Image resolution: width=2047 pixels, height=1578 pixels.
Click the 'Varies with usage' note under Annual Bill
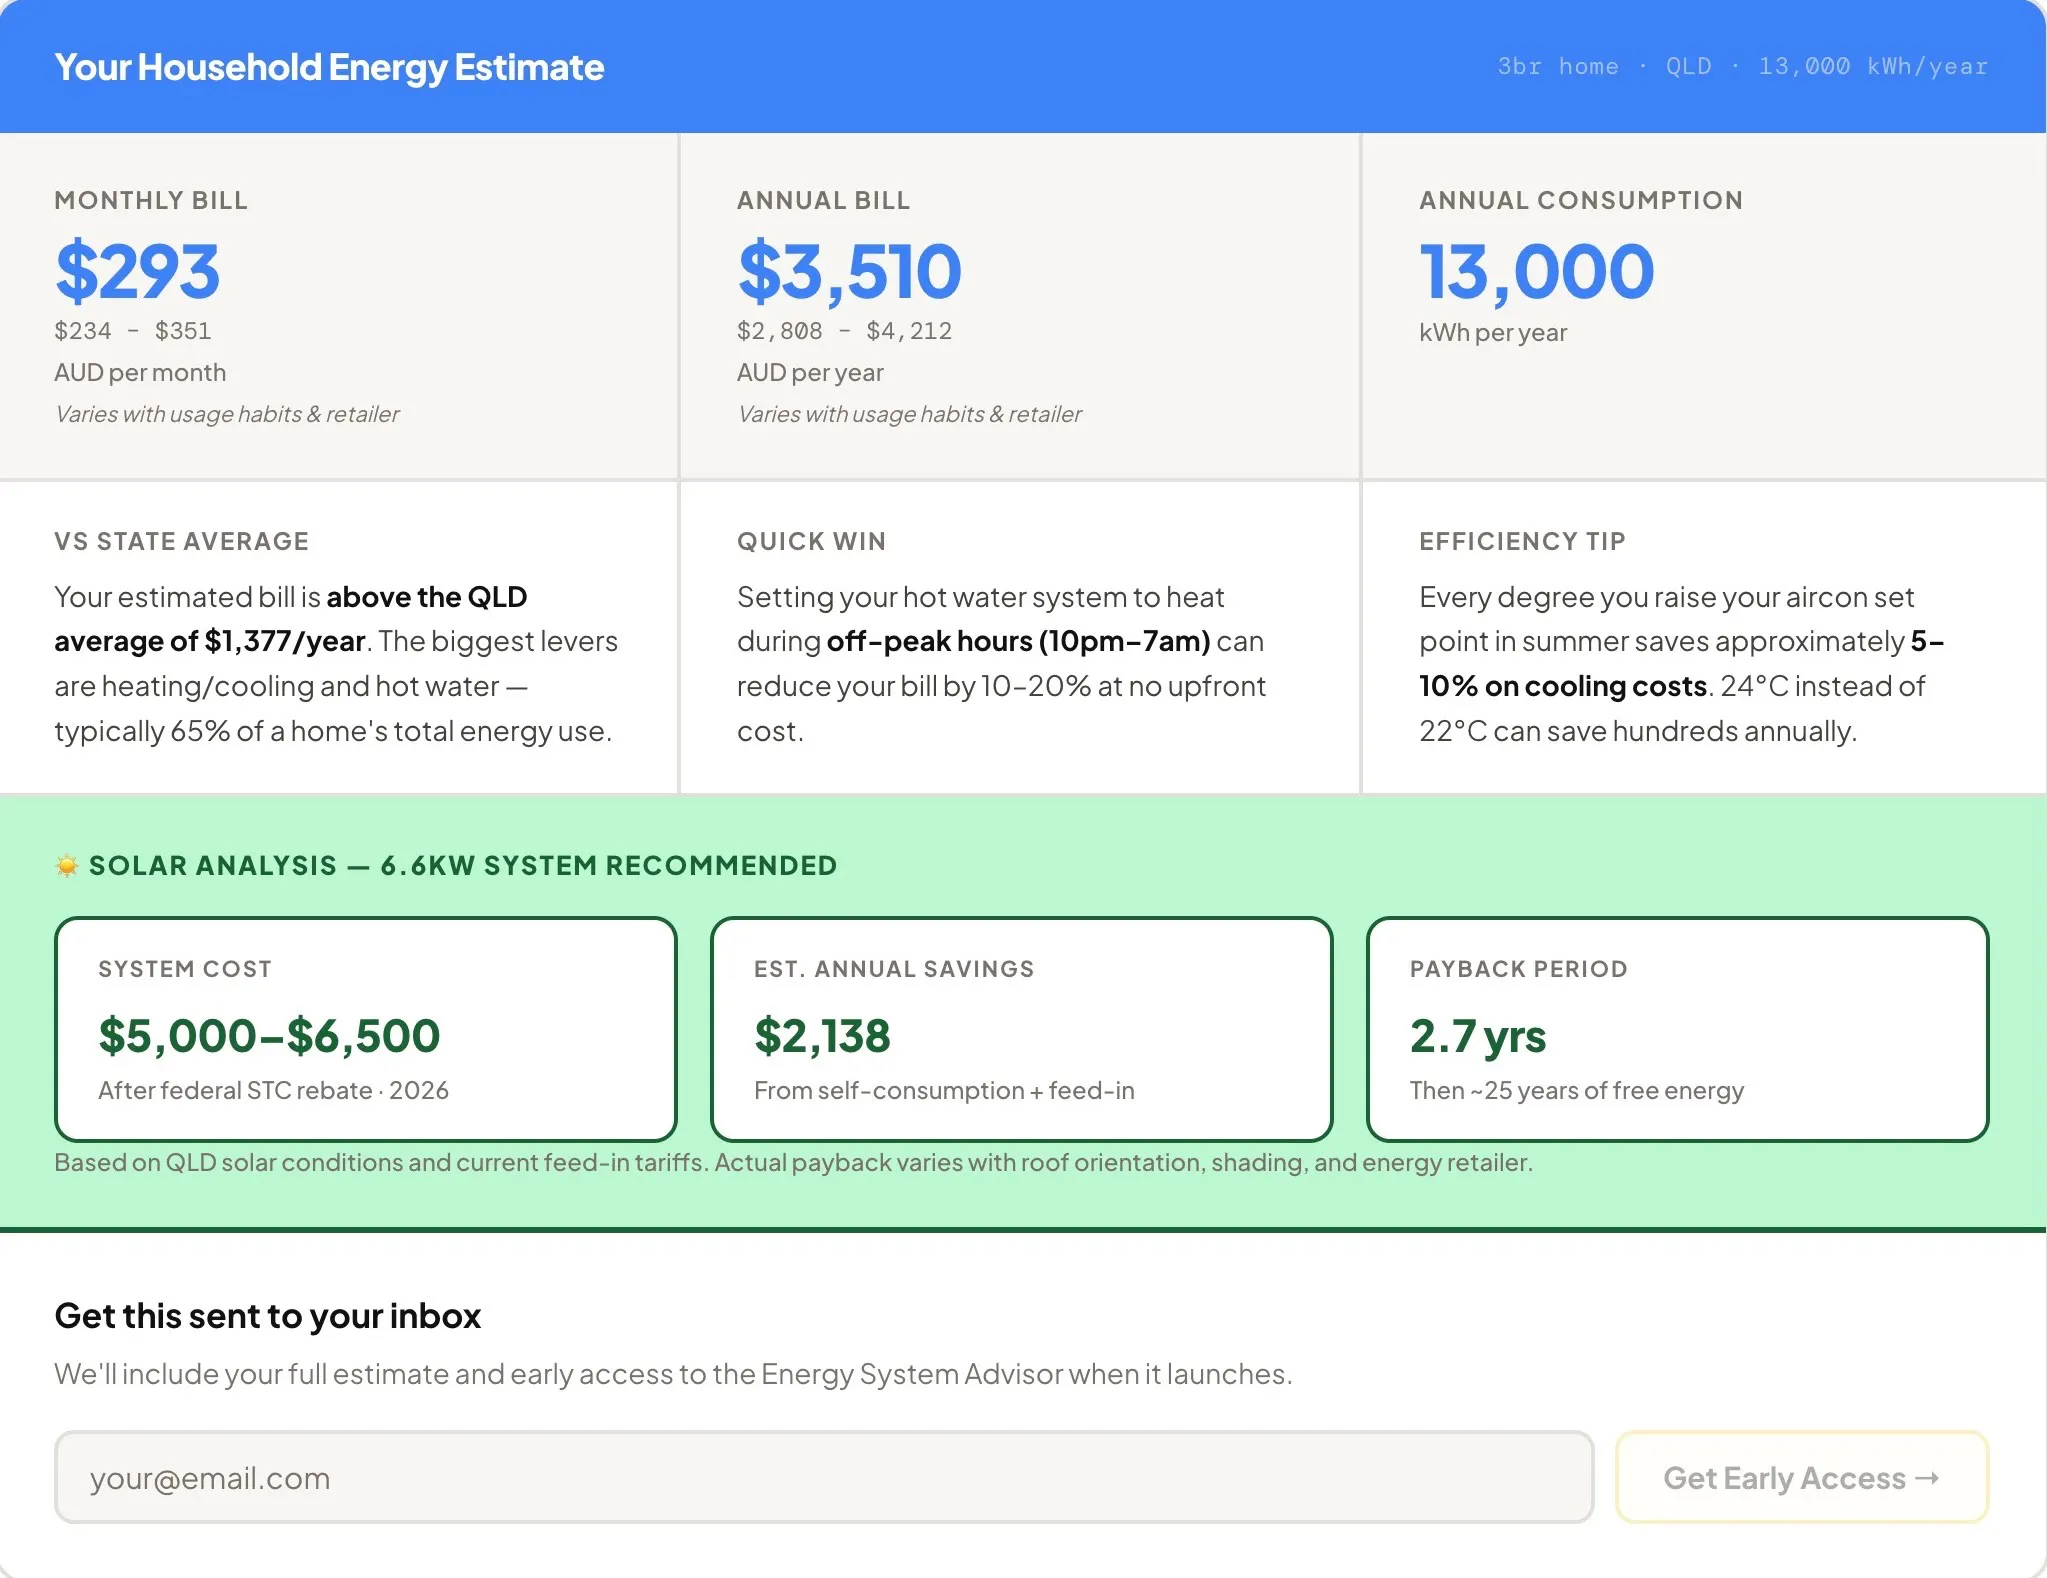tap(909, 414)
